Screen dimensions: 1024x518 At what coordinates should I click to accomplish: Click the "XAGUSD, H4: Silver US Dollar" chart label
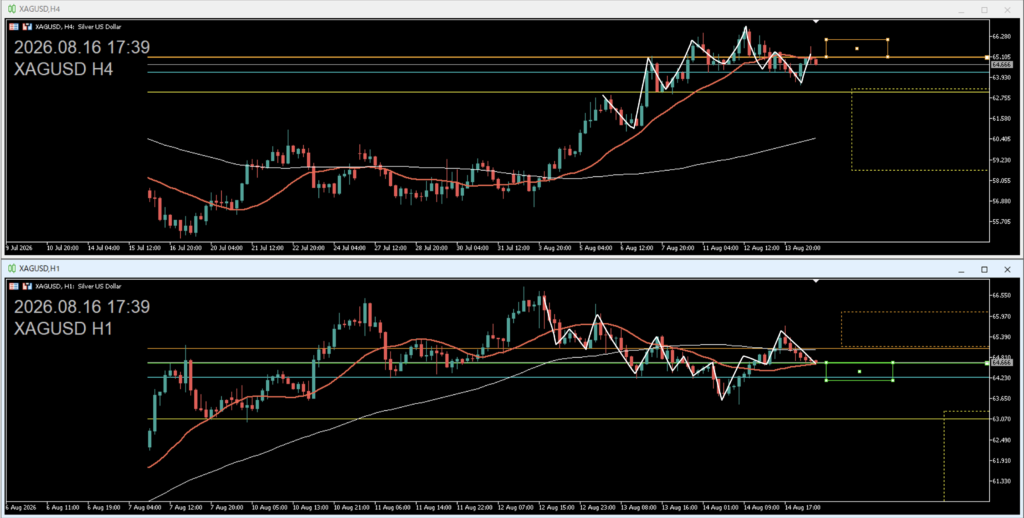(x=78, y=27)
